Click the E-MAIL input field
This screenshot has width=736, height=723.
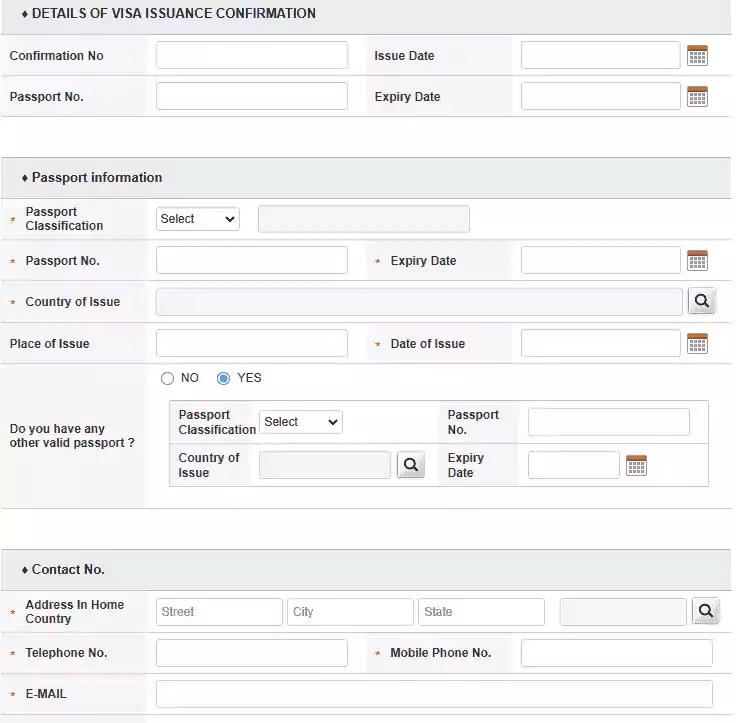click(434, 694)
